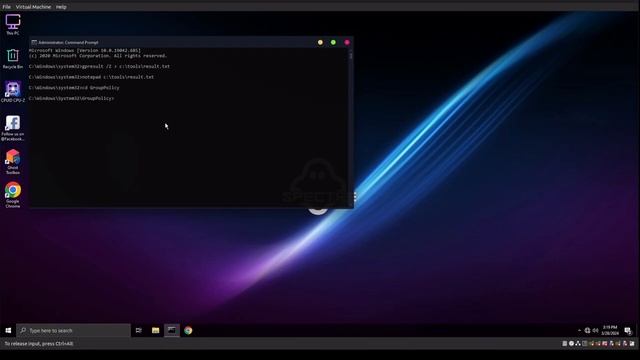Open Task View from the taskbar

[x=139, y=330]
